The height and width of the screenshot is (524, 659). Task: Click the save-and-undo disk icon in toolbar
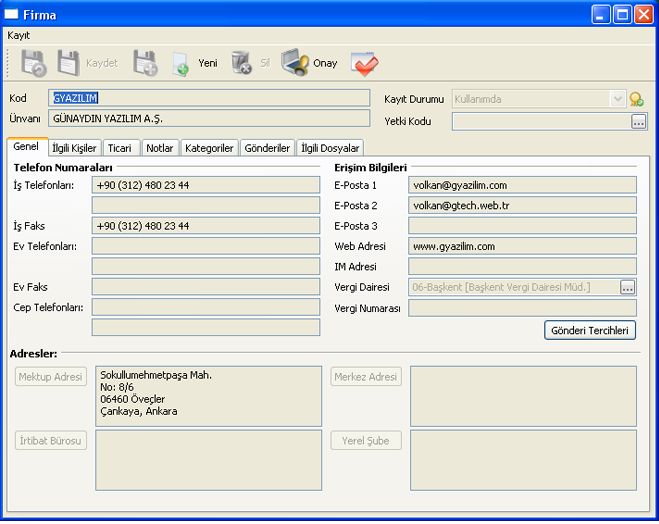coord(33,63)
